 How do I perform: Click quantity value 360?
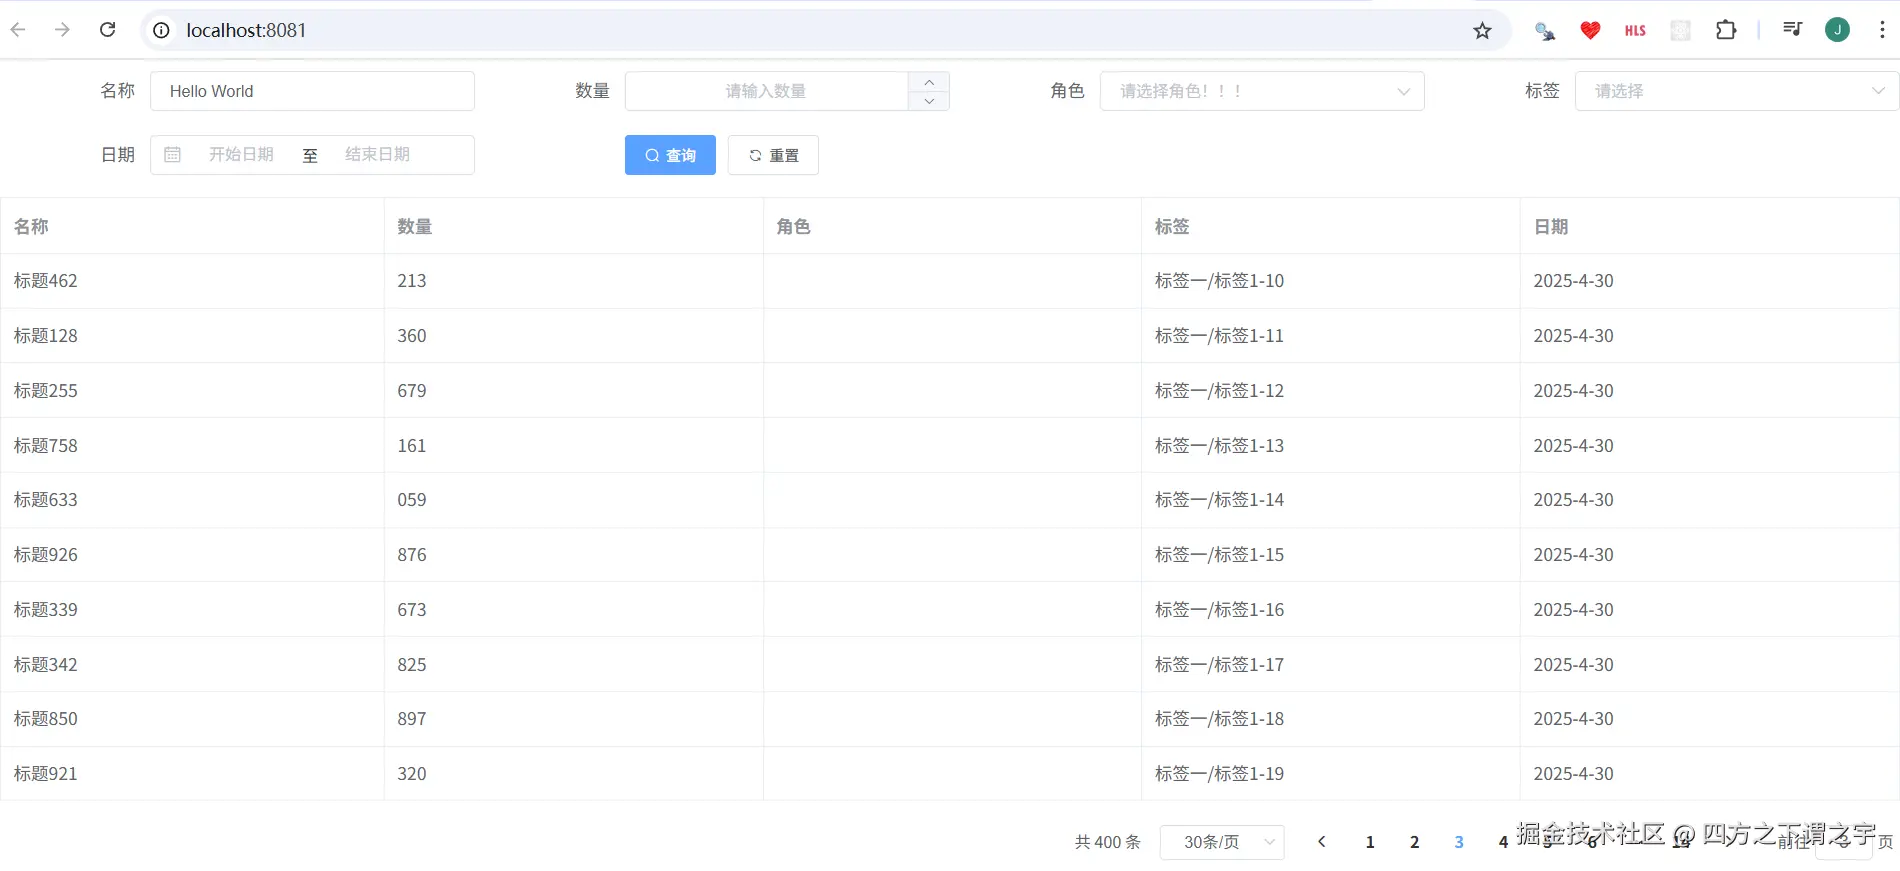[x=412, y=336]
